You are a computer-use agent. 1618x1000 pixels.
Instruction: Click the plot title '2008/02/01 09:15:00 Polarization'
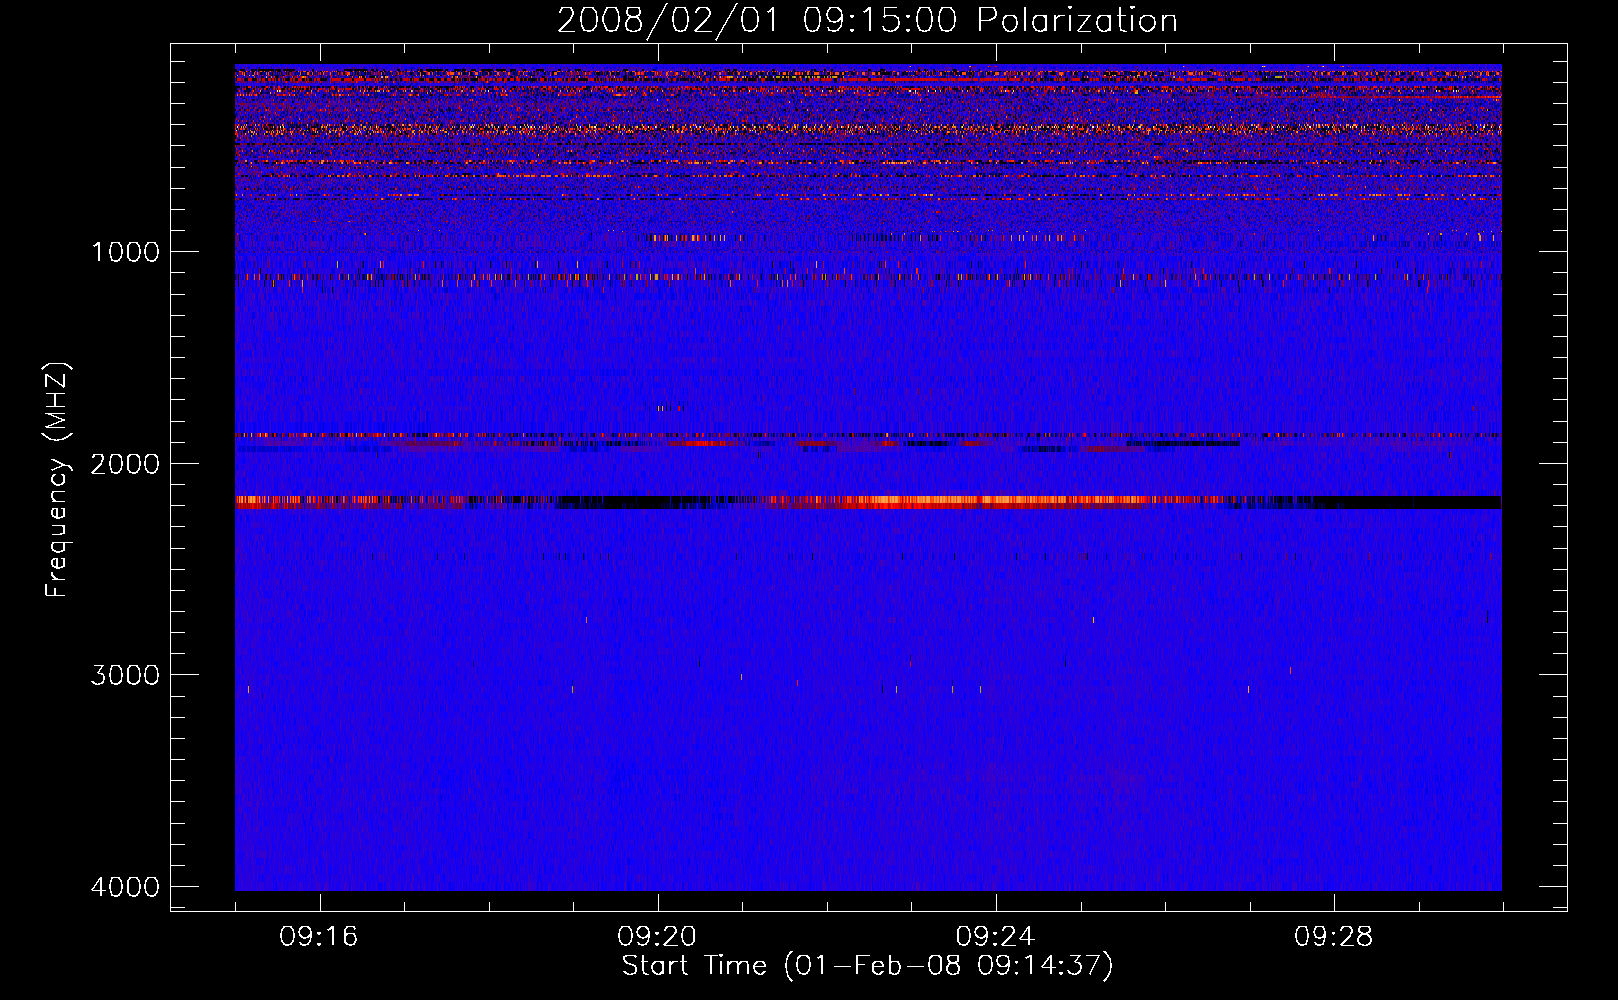pos(867,21)
